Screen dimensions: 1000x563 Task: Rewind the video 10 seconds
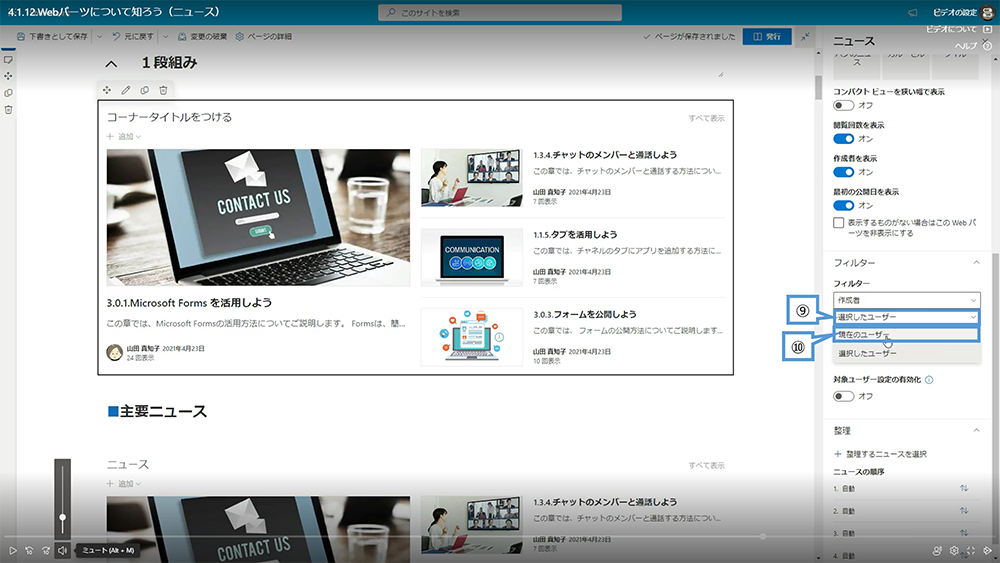point(29,550)
